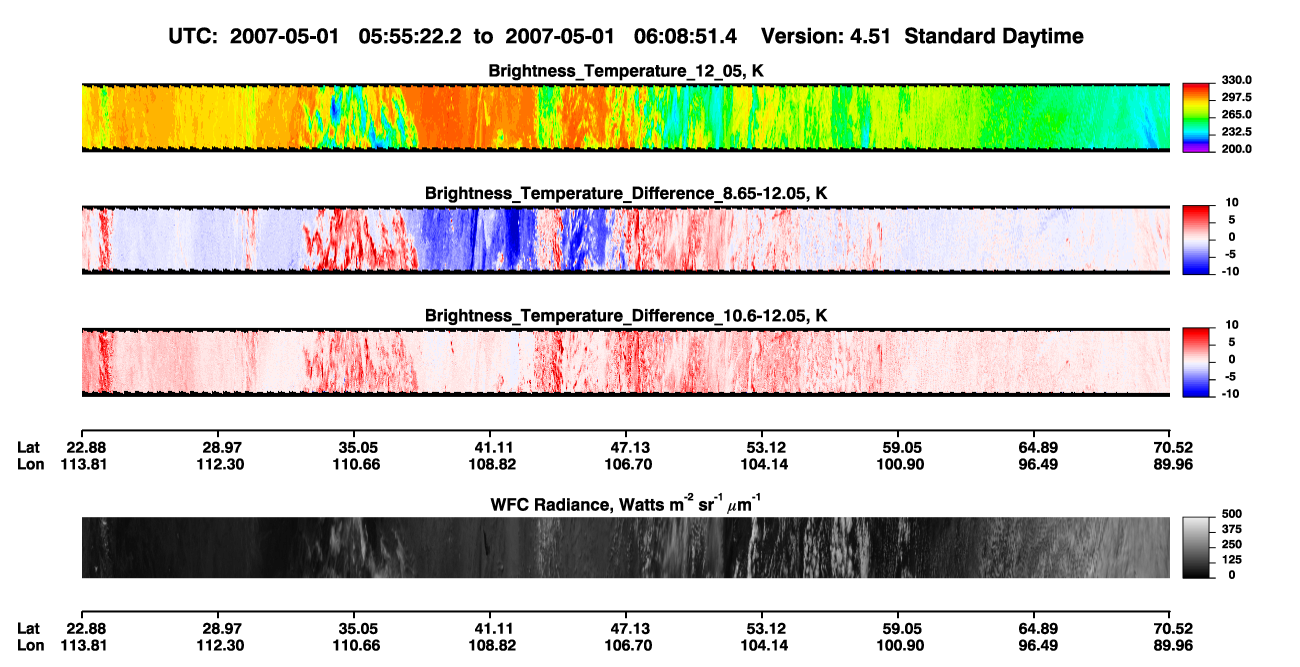This screenshot has width=1300, height=667.
Task: Click the 500 label on WFC colorbar
Action: [1230, 512]
